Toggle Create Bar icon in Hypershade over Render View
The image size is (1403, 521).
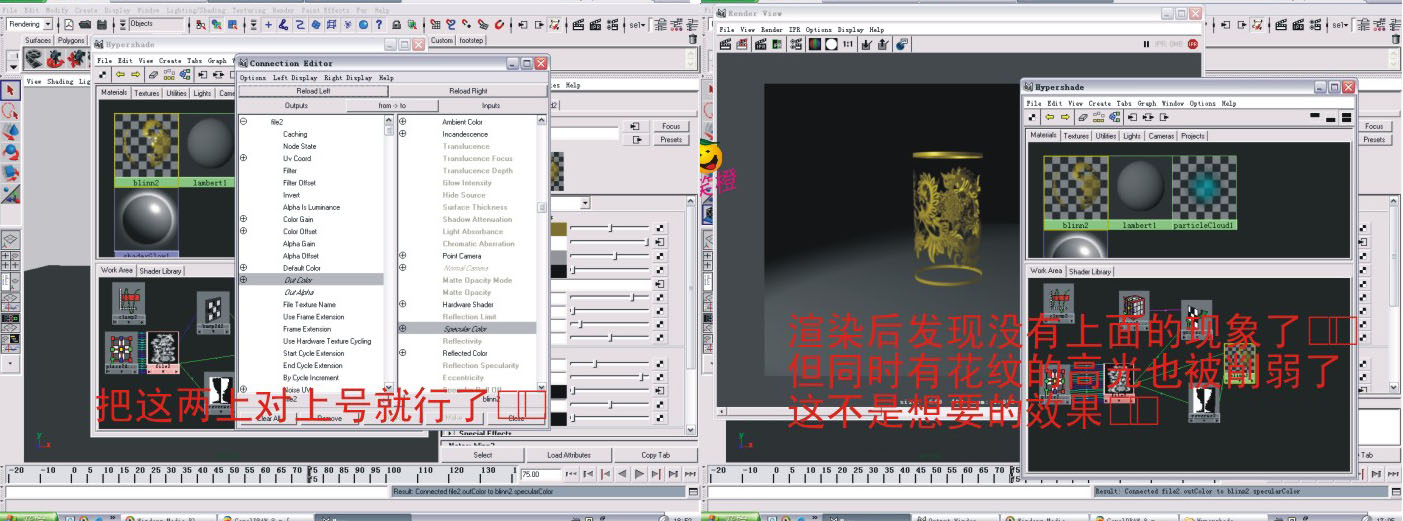coord(1032,117)
